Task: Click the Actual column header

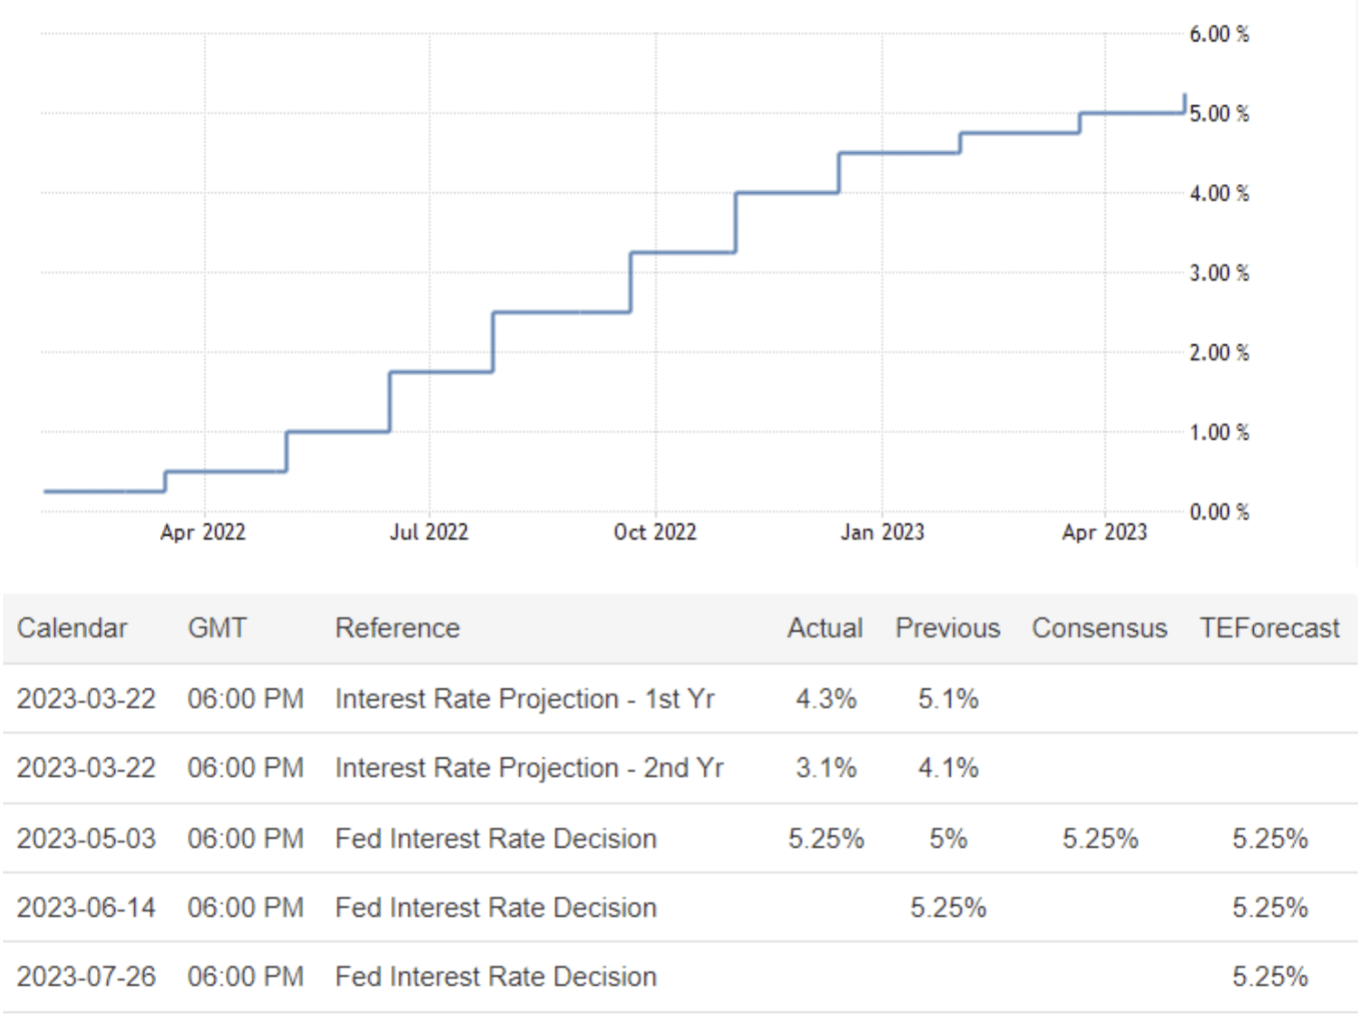Action: pyautogui.click(x=824, y=628)
